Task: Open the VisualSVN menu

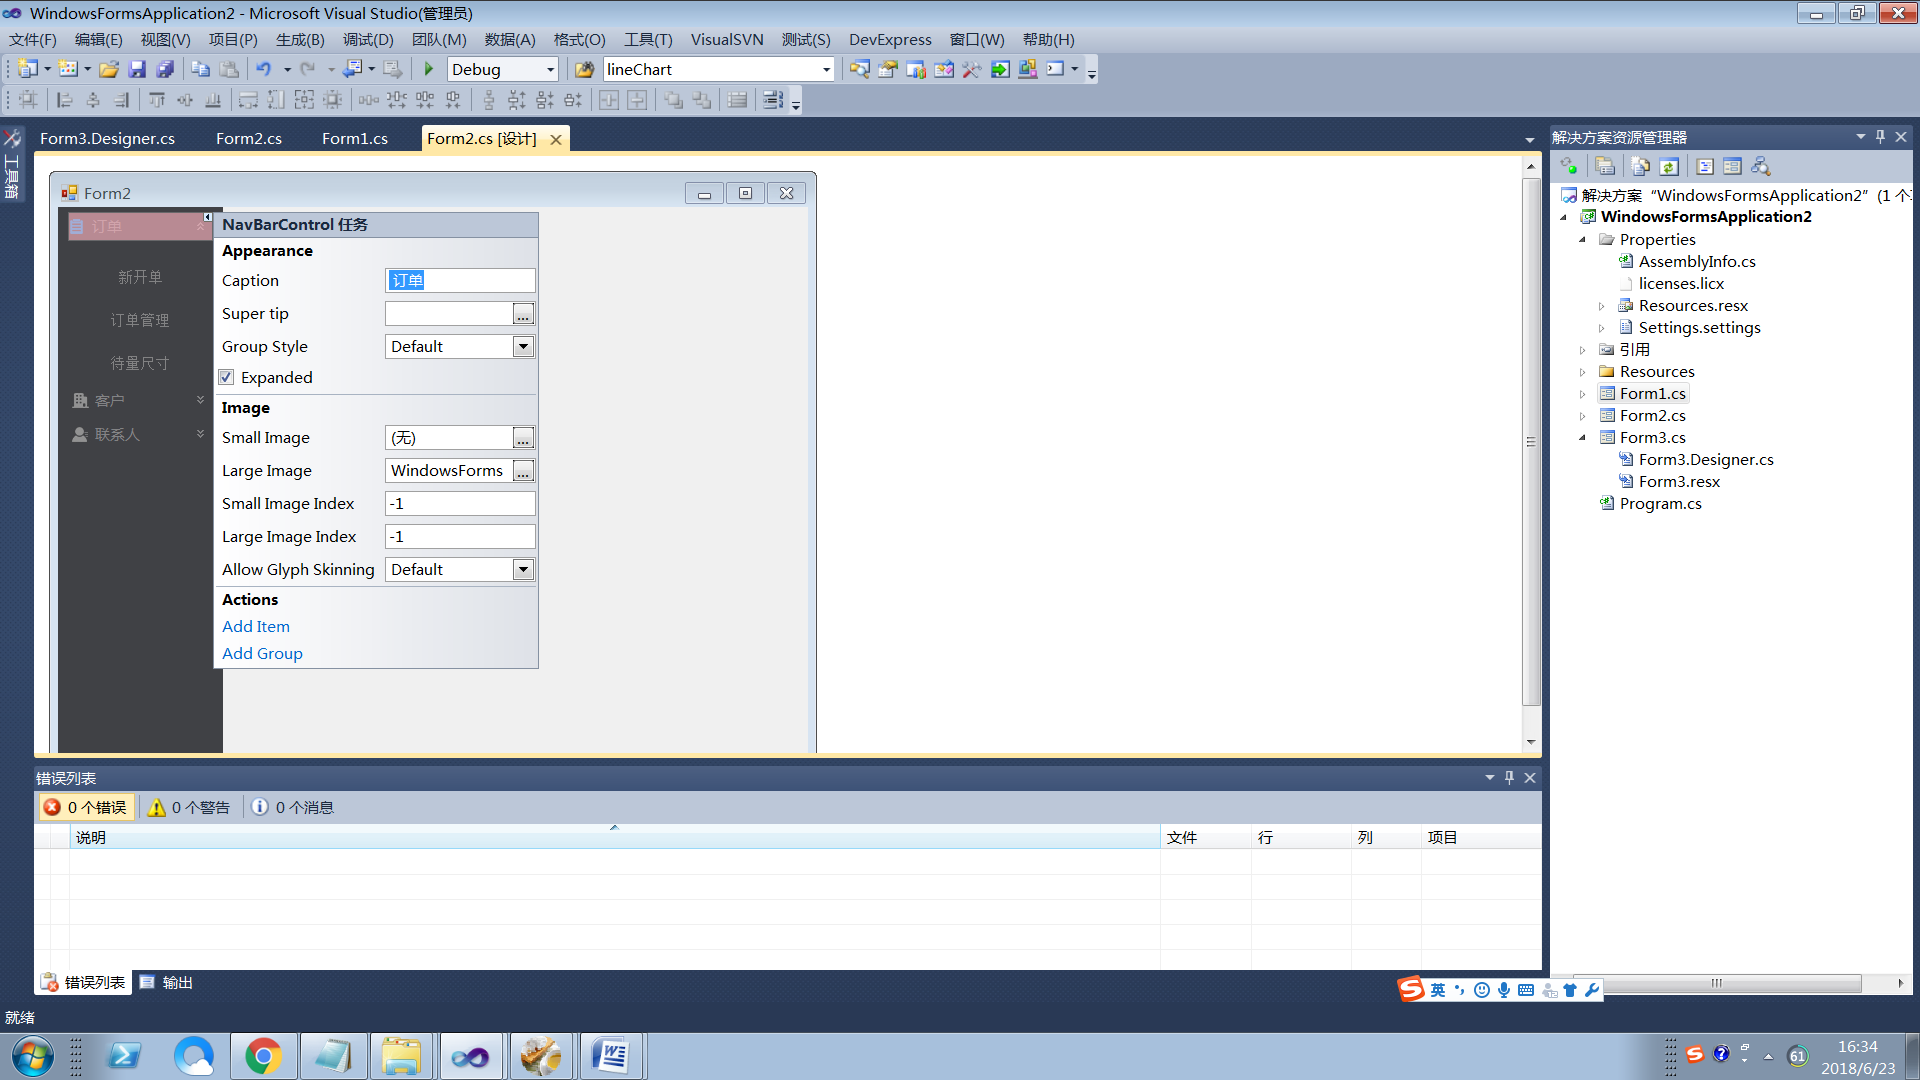Action: 727,39
